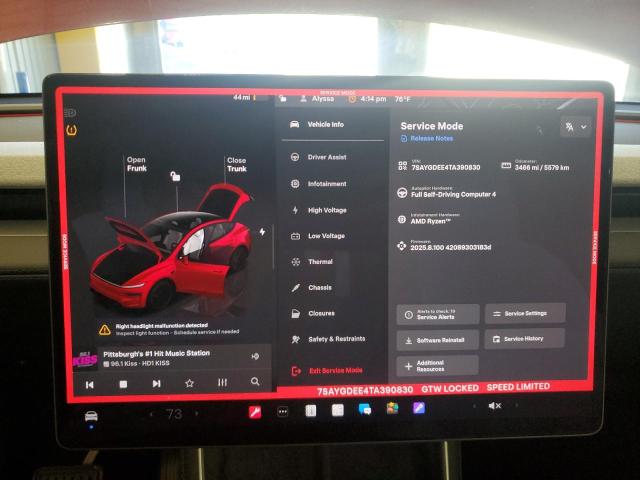Viewport: 640px width, 480px height.
Task: Open the red wrench service app
Action: [x=255, y=412]
